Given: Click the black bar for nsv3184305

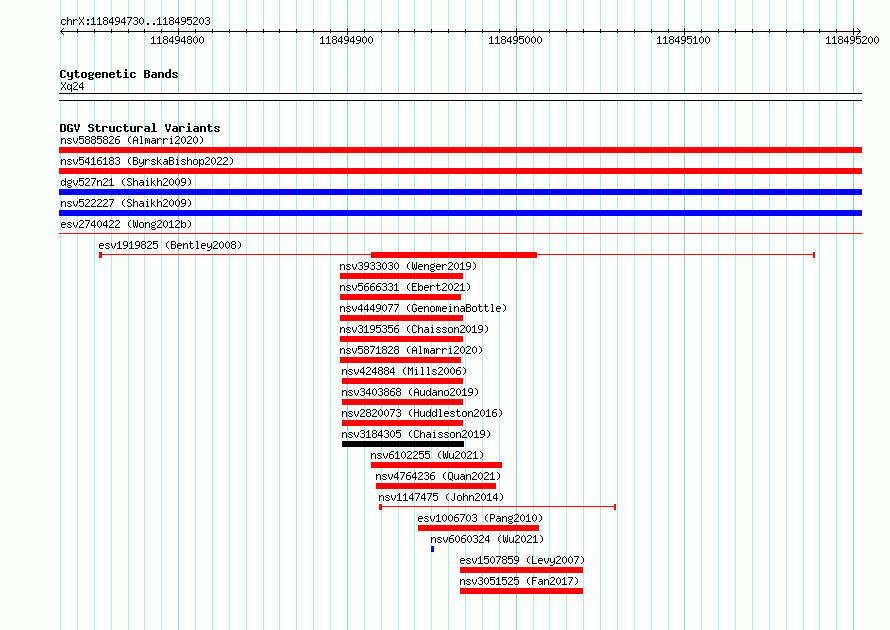Looking at the screenshot, I should tap(403, 444).
